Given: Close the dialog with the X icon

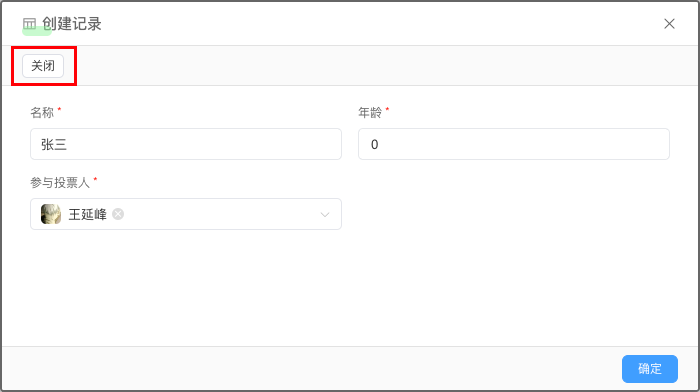Looking at the screenshot, I should (669, 24).
